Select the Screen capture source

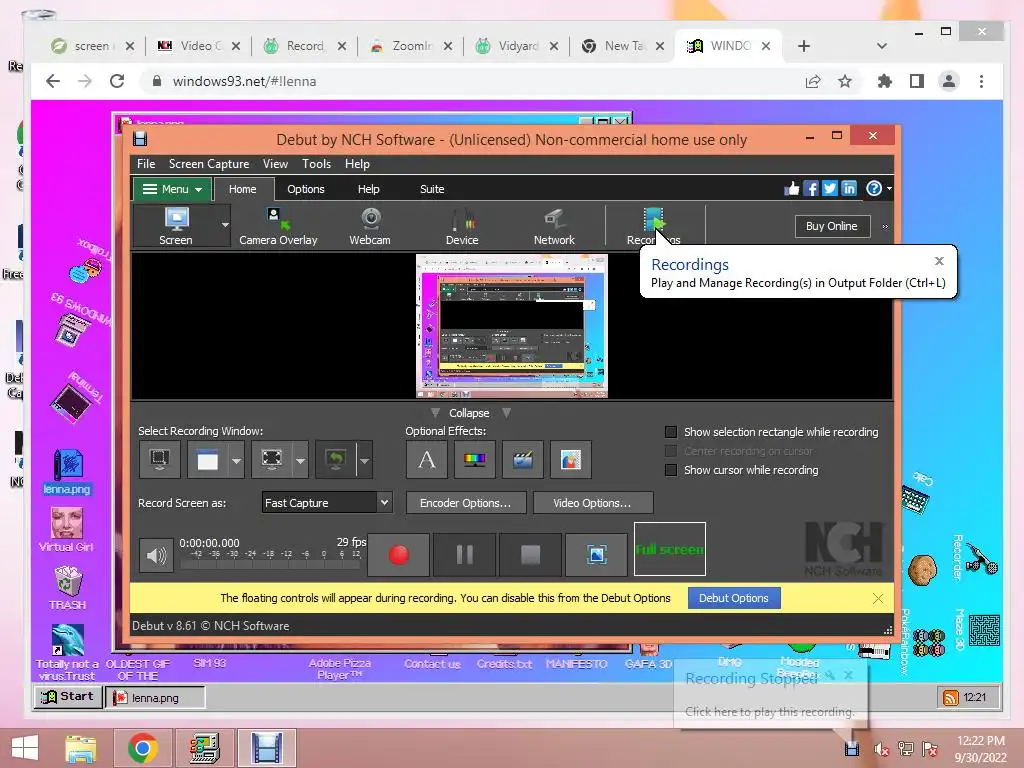176,226
